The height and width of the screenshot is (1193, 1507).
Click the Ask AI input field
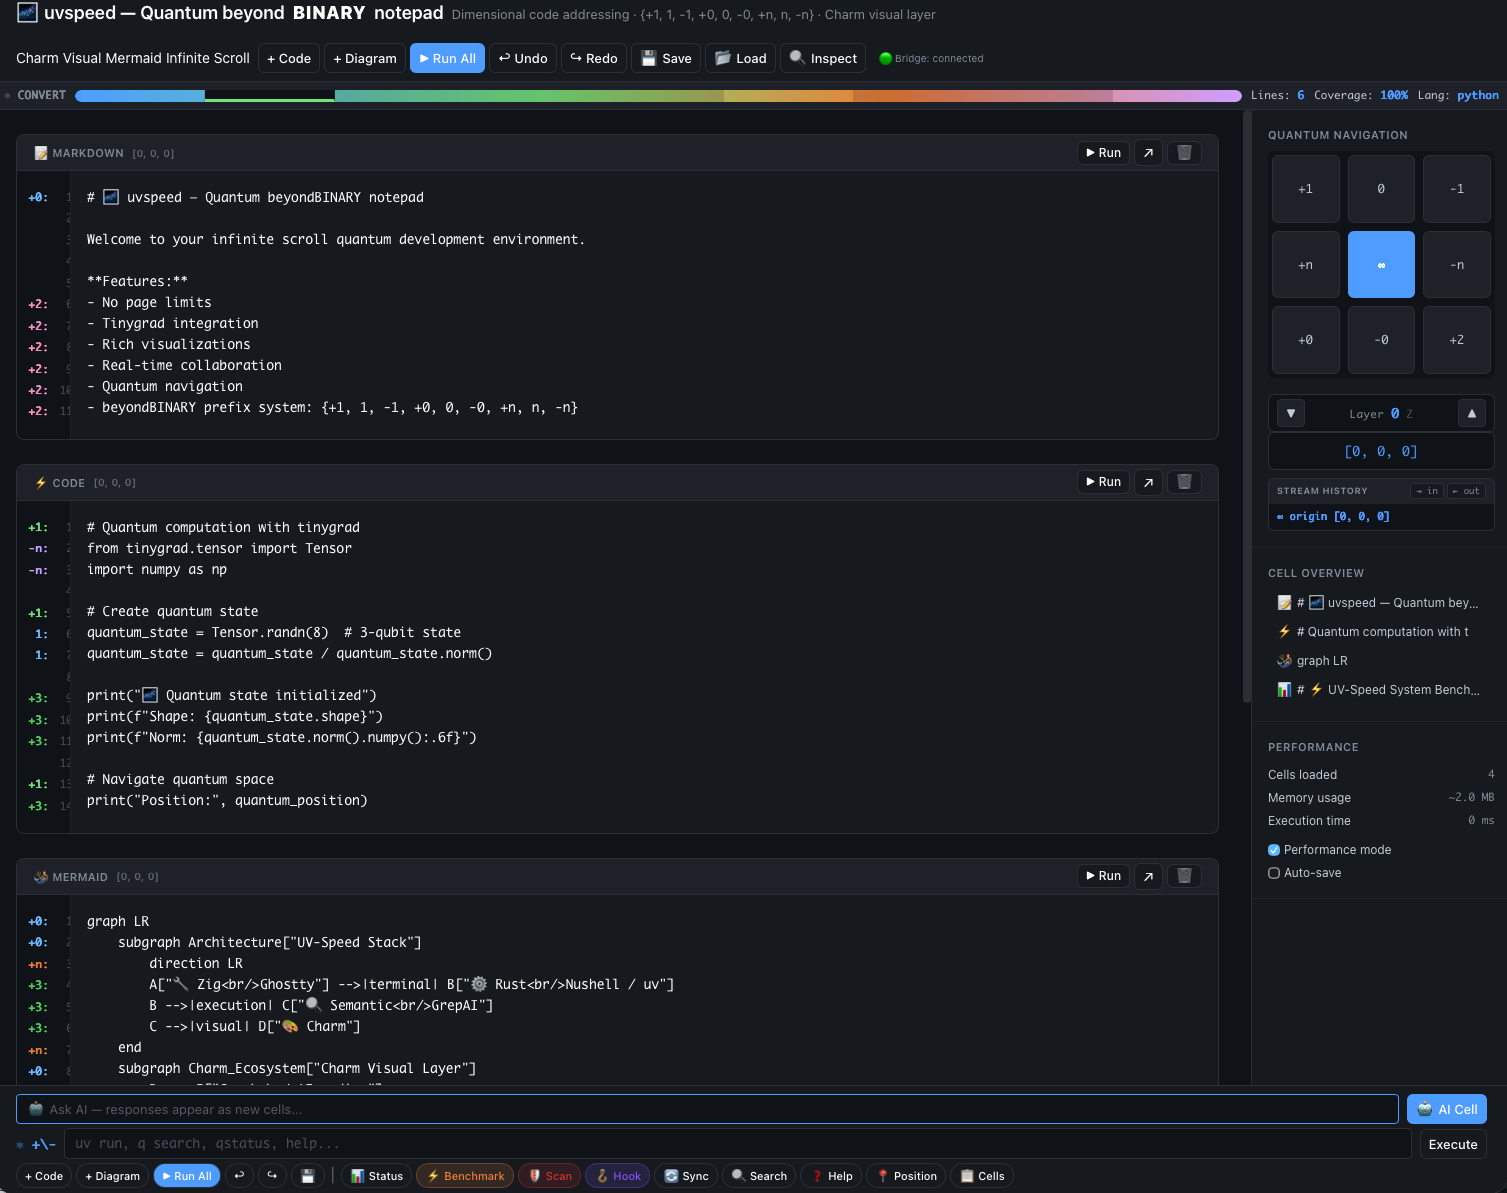coord(700,1109)
